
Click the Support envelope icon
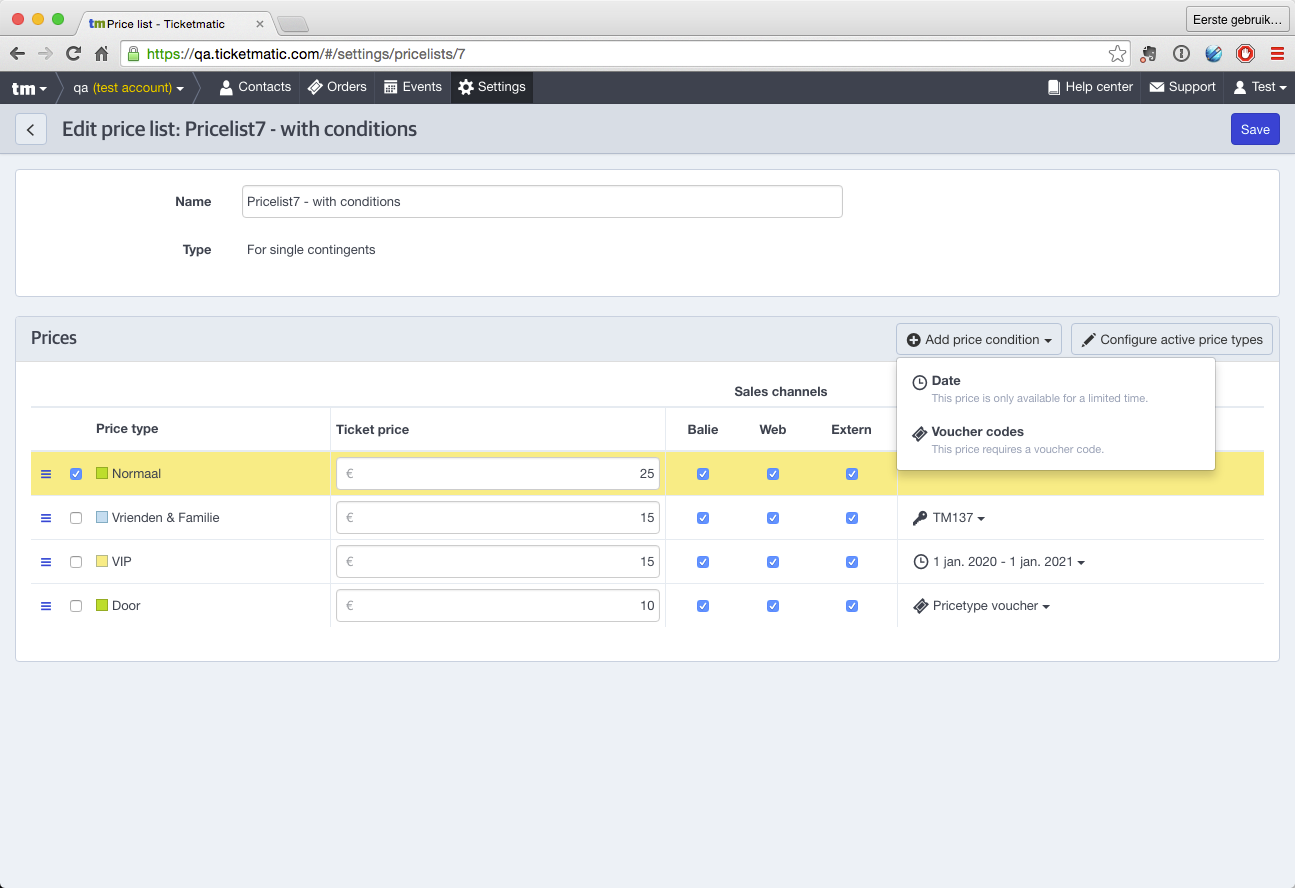pyautogui.click(x=1157, y=87)
